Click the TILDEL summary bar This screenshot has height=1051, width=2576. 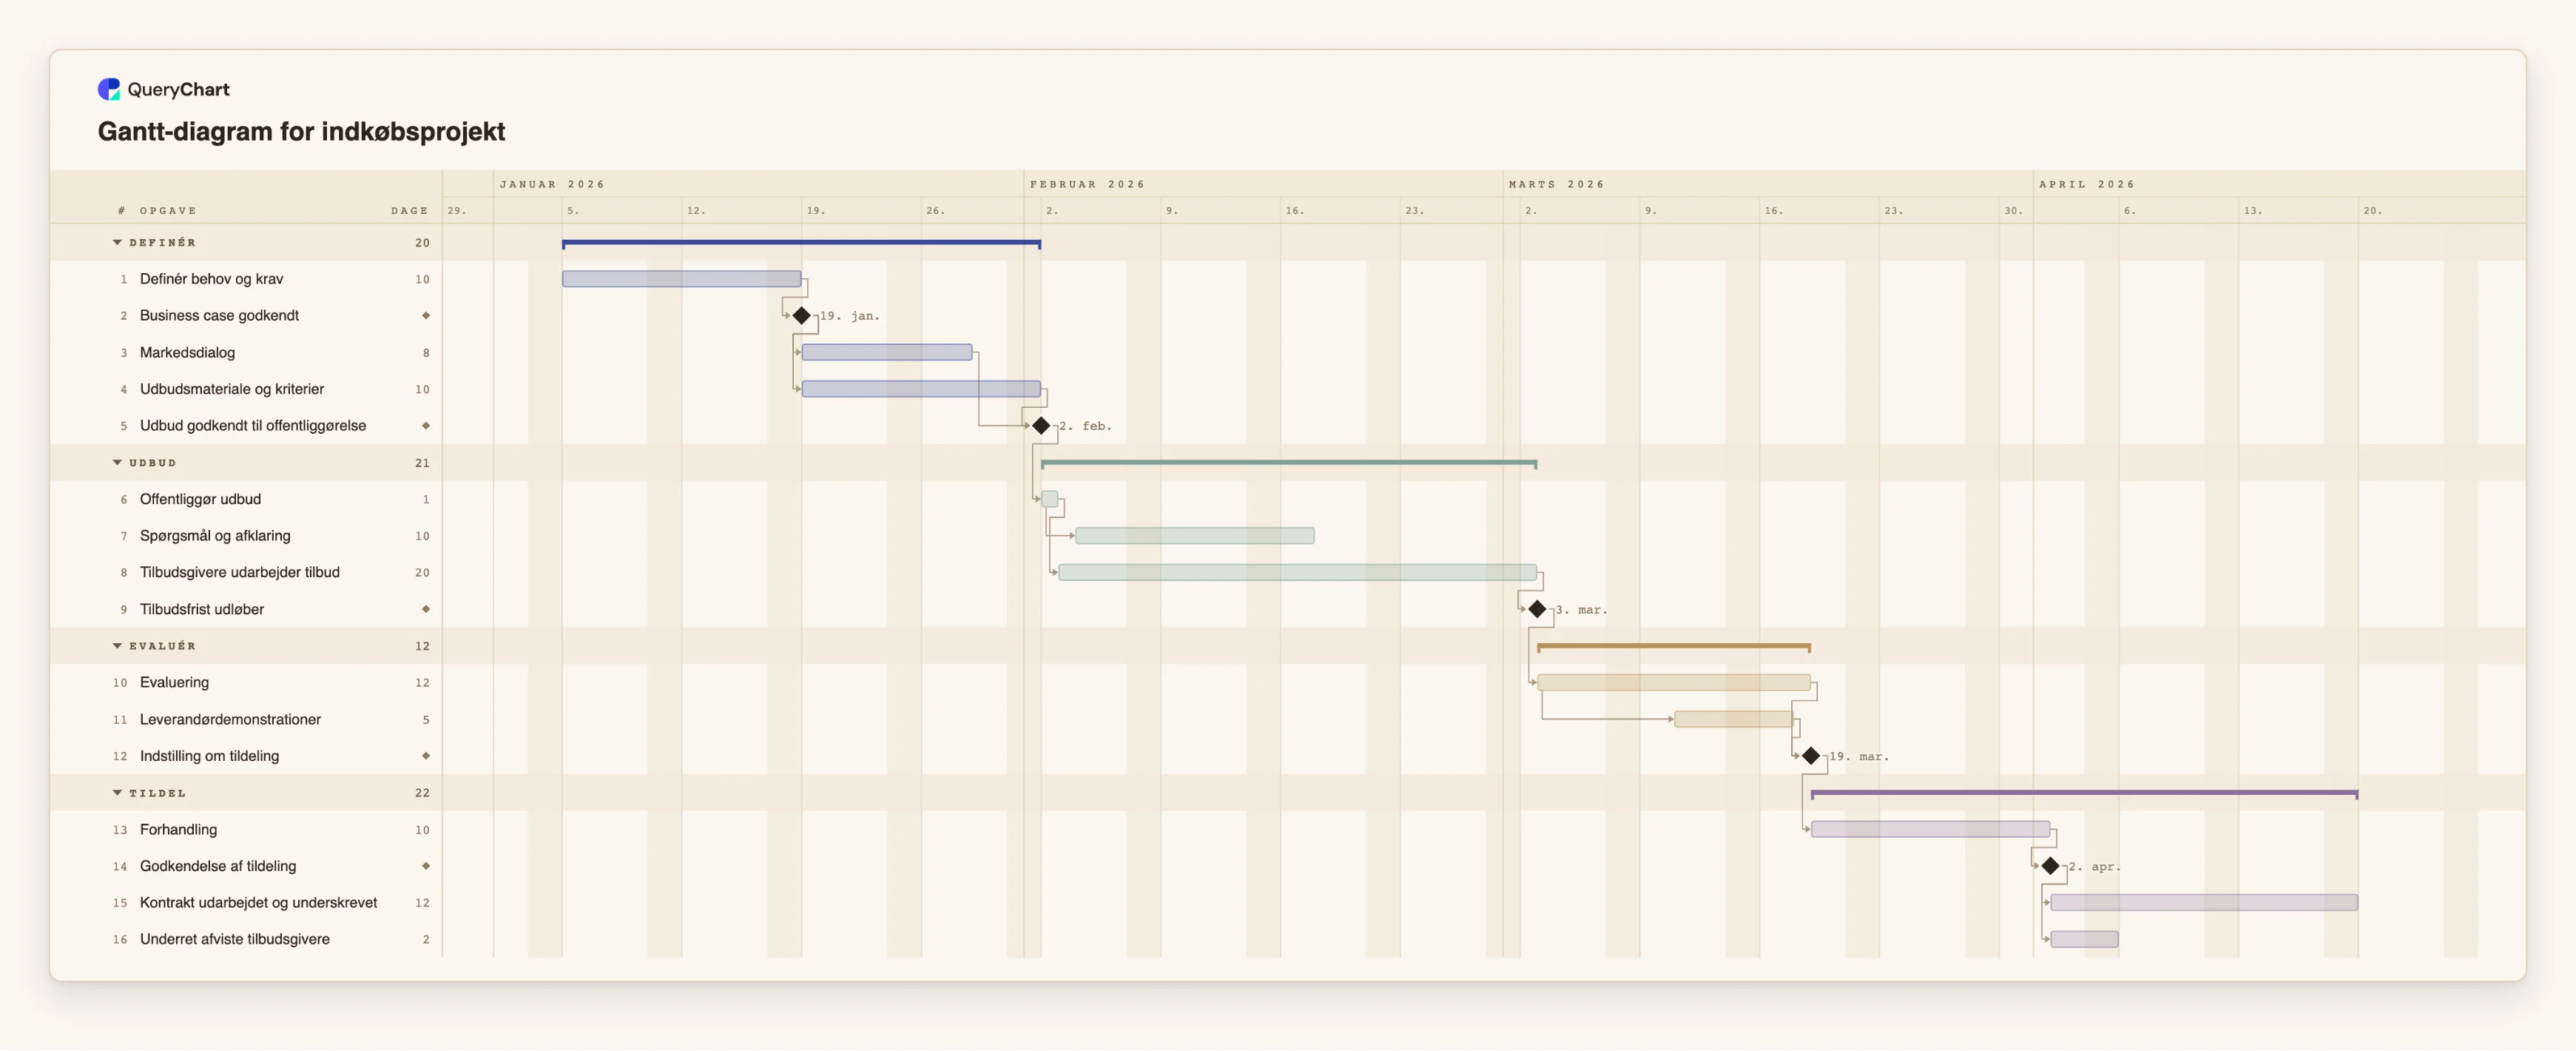(x=2084, y=793)
